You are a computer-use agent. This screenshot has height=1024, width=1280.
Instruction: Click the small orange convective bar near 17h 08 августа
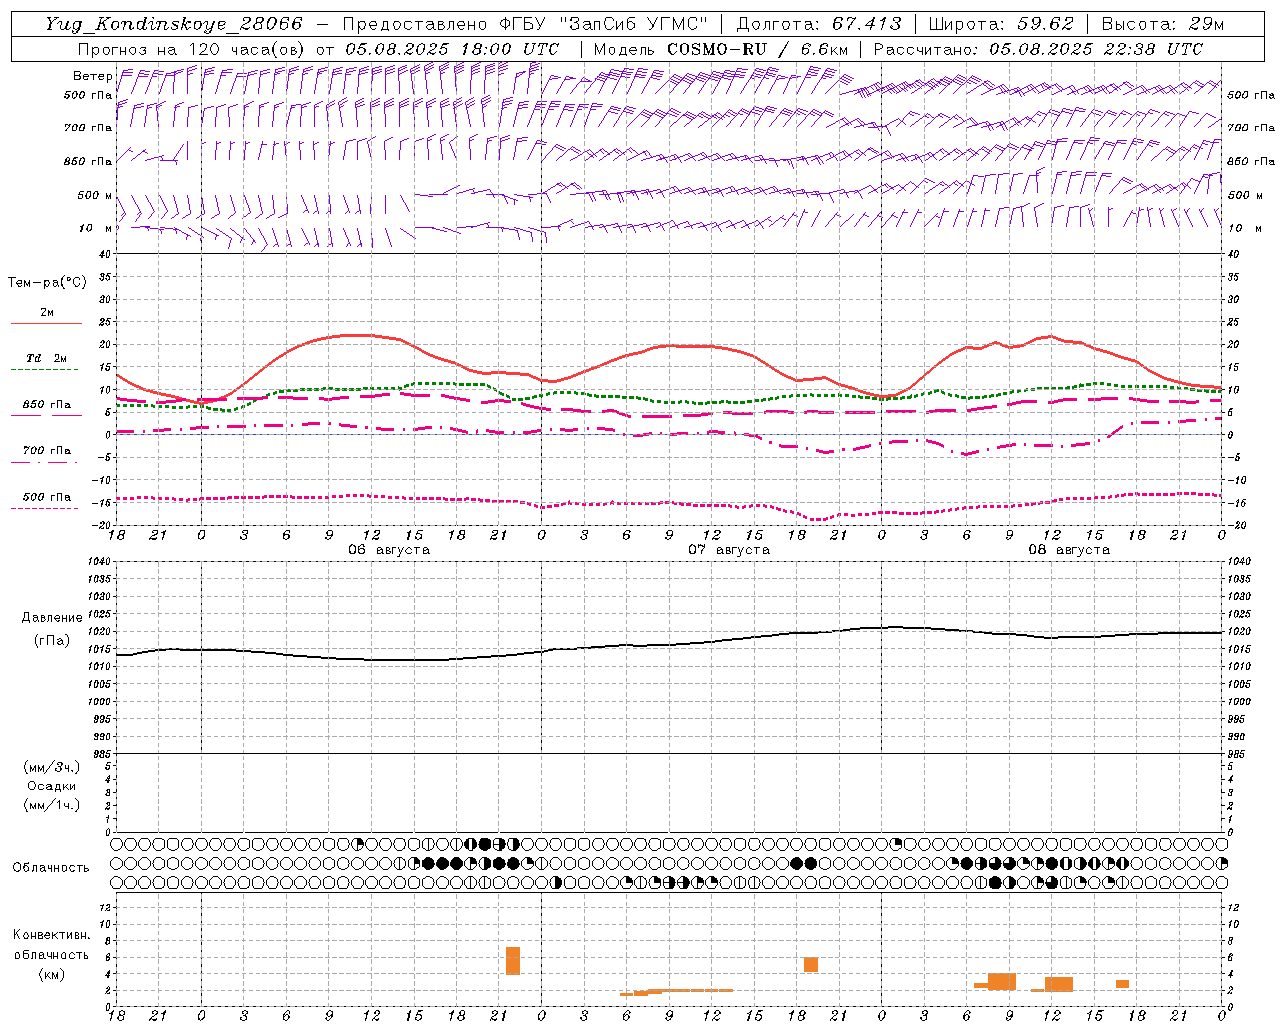click(x=1122, y=984)
